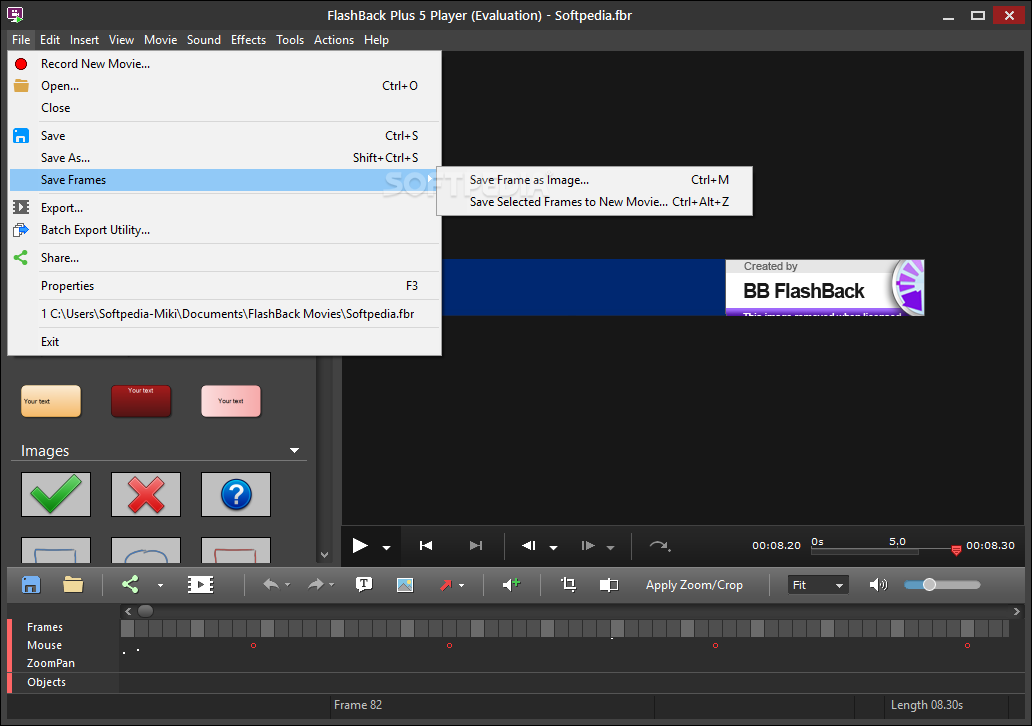The height and width of the screenshot is (726, 1032).
Task: Step forward one frame icon
Action: click(588, 546)
